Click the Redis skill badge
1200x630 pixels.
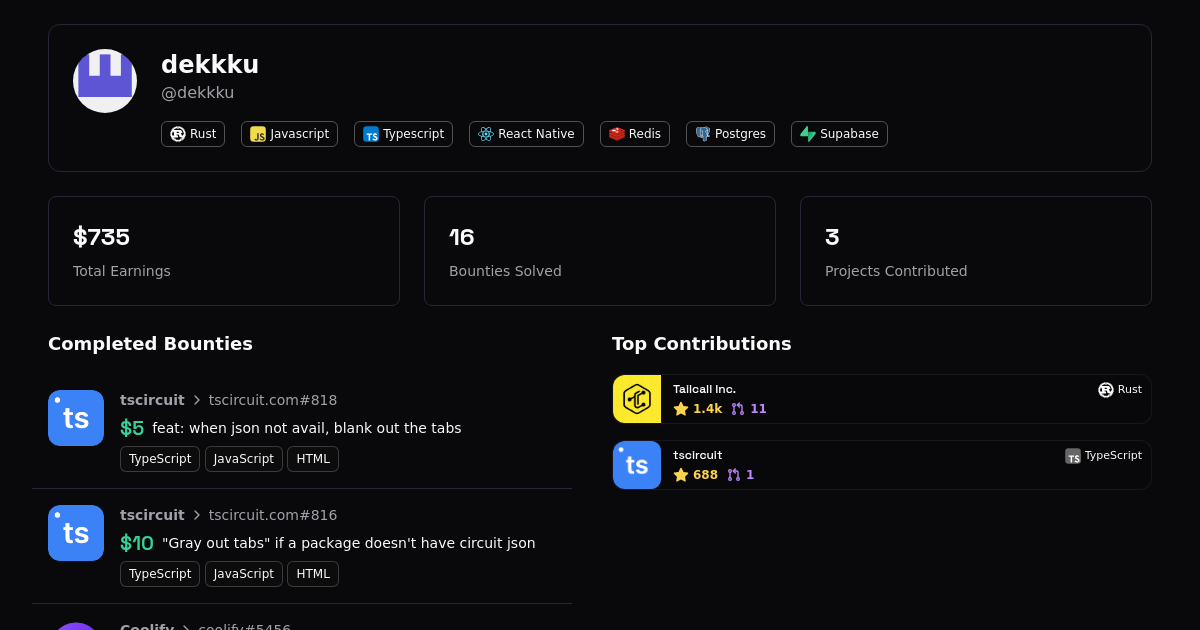click(634, 134)
